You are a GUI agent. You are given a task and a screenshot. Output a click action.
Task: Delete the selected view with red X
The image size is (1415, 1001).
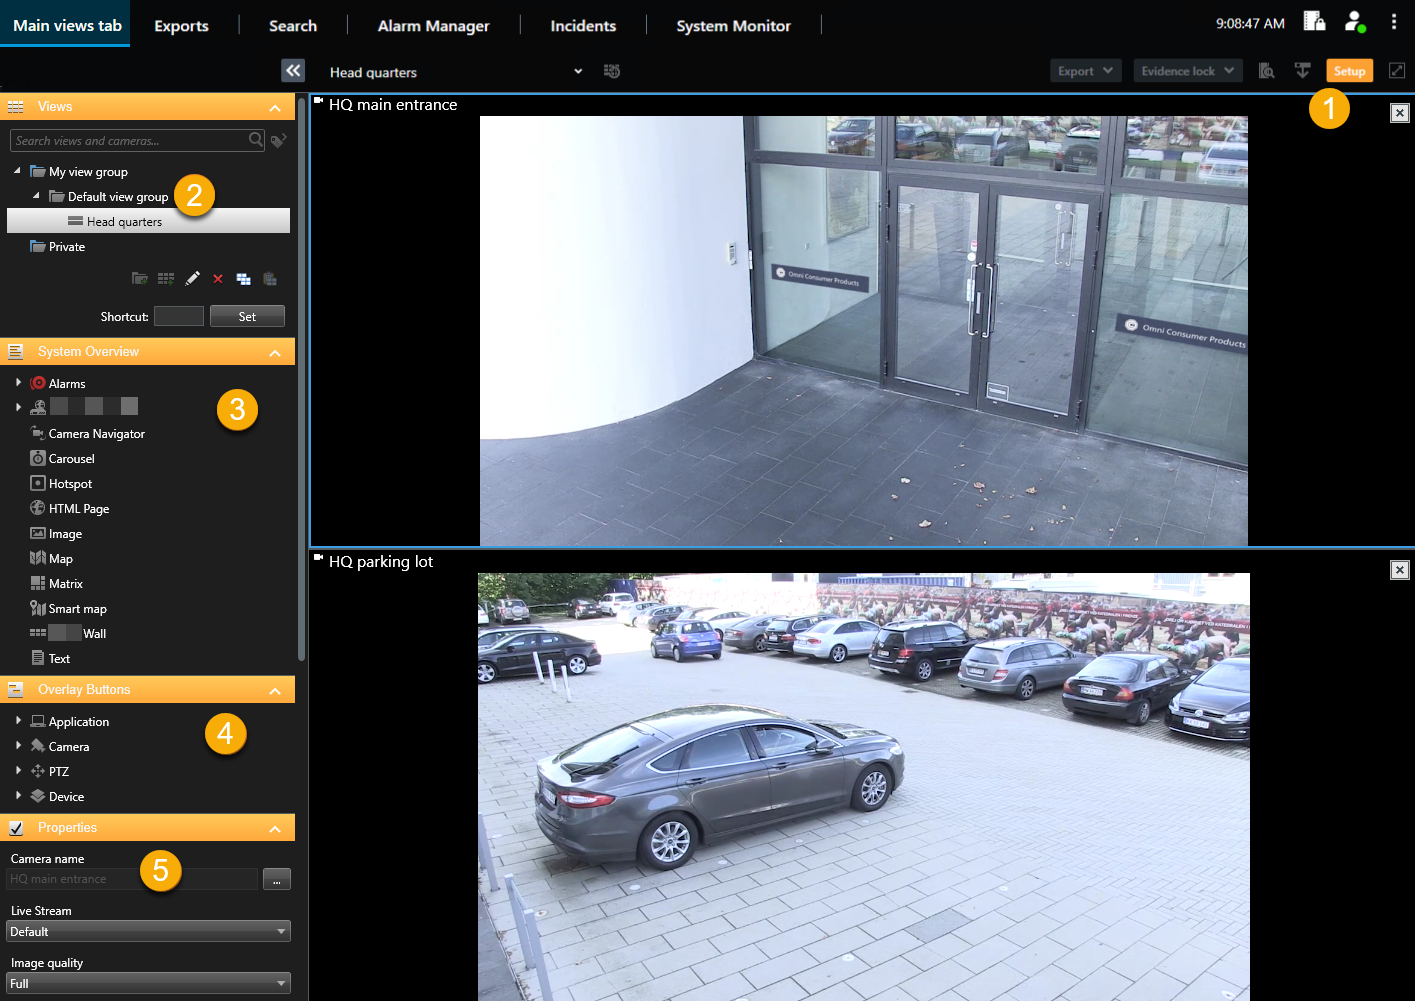click(218, 279)
